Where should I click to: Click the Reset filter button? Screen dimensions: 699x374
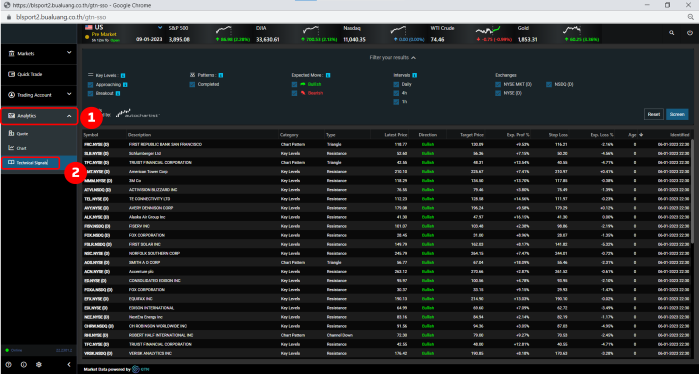tap(654, 114)
